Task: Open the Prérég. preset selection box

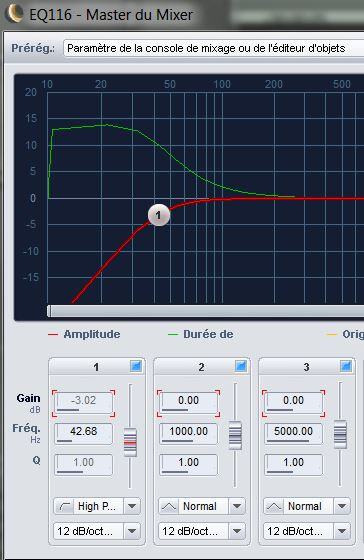Action: click(x=214, y=48)
